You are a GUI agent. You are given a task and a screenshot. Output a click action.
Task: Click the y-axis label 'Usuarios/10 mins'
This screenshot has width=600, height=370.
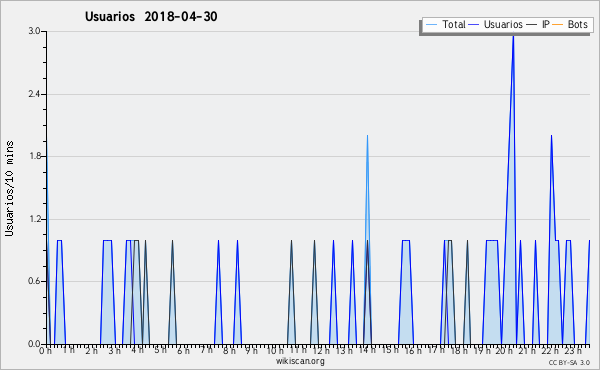point(9,189)
